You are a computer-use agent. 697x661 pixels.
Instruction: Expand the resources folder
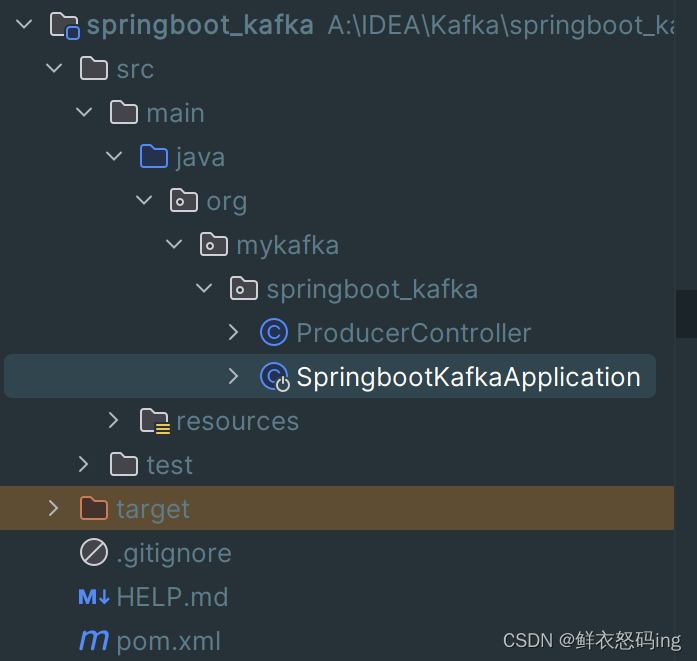point(114,421)
